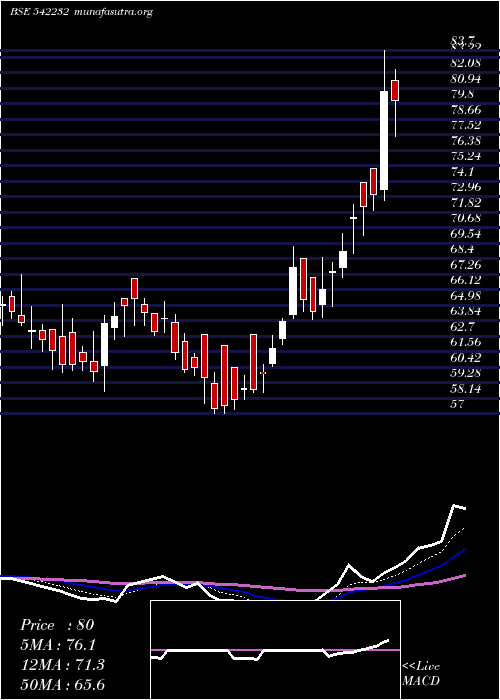This screenshot has height=700, width=500.
Task: Click the BSE 542232 munafasutra.org title text
Action: click(x=82, y=12)
